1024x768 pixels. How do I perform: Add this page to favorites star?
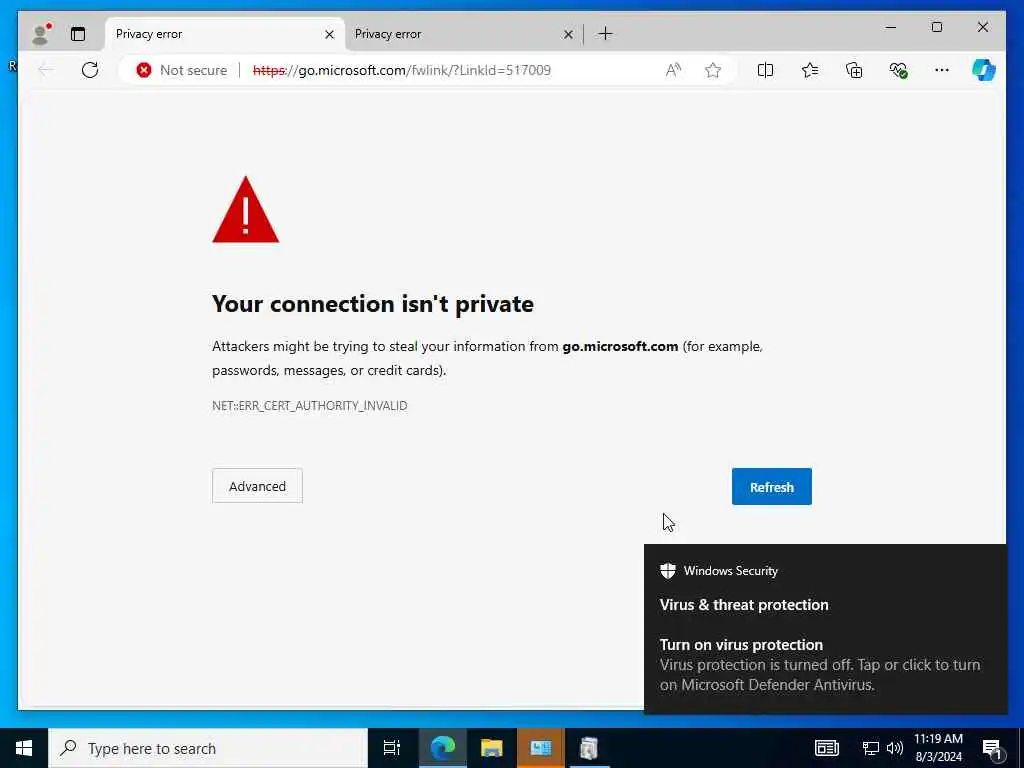click(713, 70)
